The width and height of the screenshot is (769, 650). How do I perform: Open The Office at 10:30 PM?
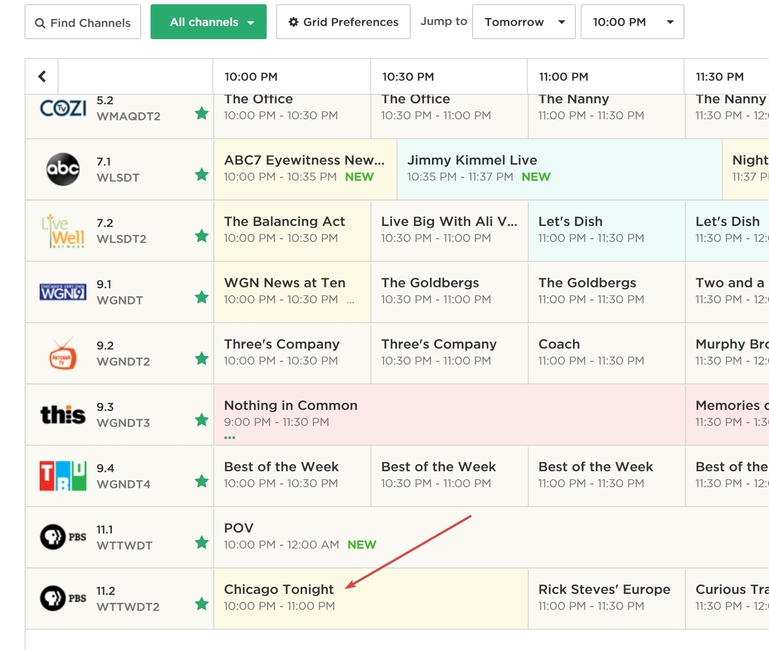click(449, 116)
